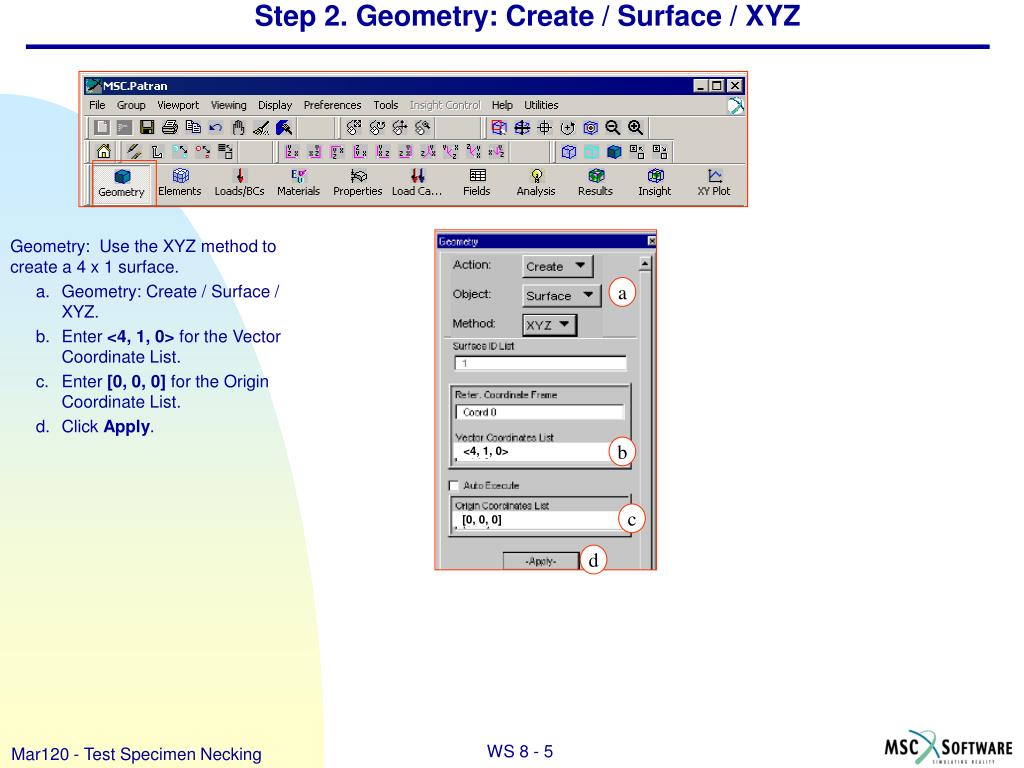Open the Loads/BCs application
The image size is (1024, 768).
pos(240,183)
